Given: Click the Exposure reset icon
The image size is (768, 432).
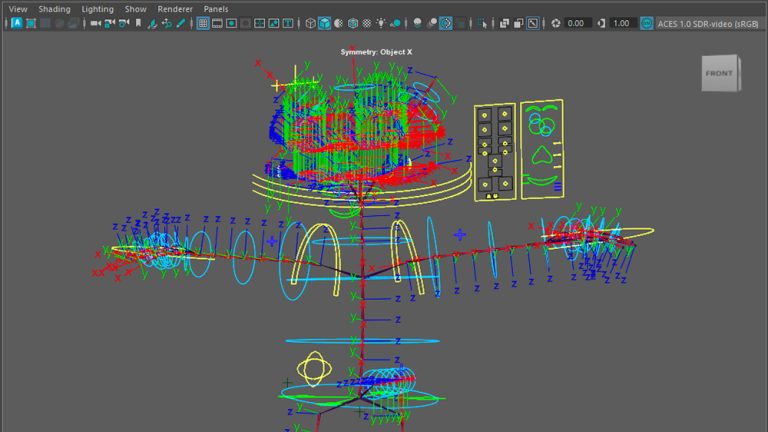Looking at the screenshot, I should tap(556, 23).
